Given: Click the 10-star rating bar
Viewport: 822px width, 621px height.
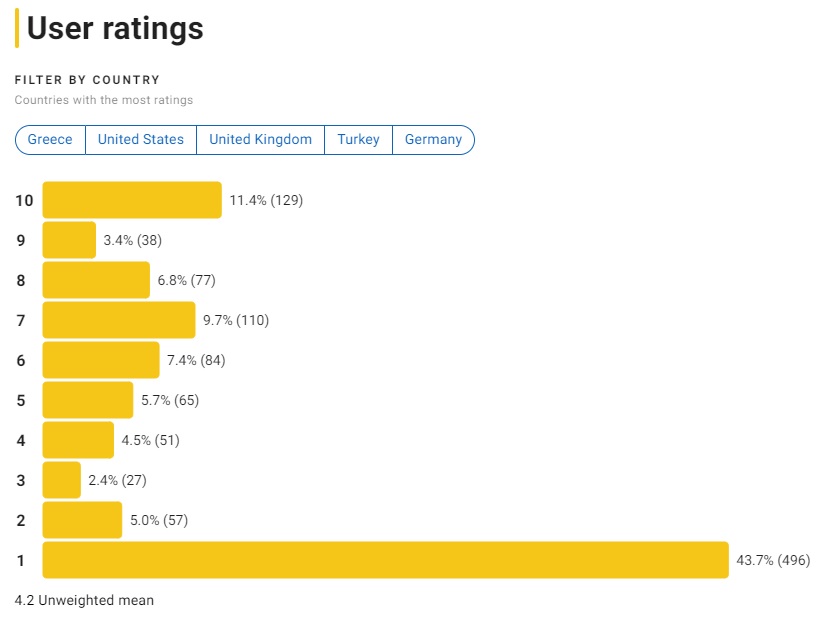Looking at the screenshot, I should 132,200.
